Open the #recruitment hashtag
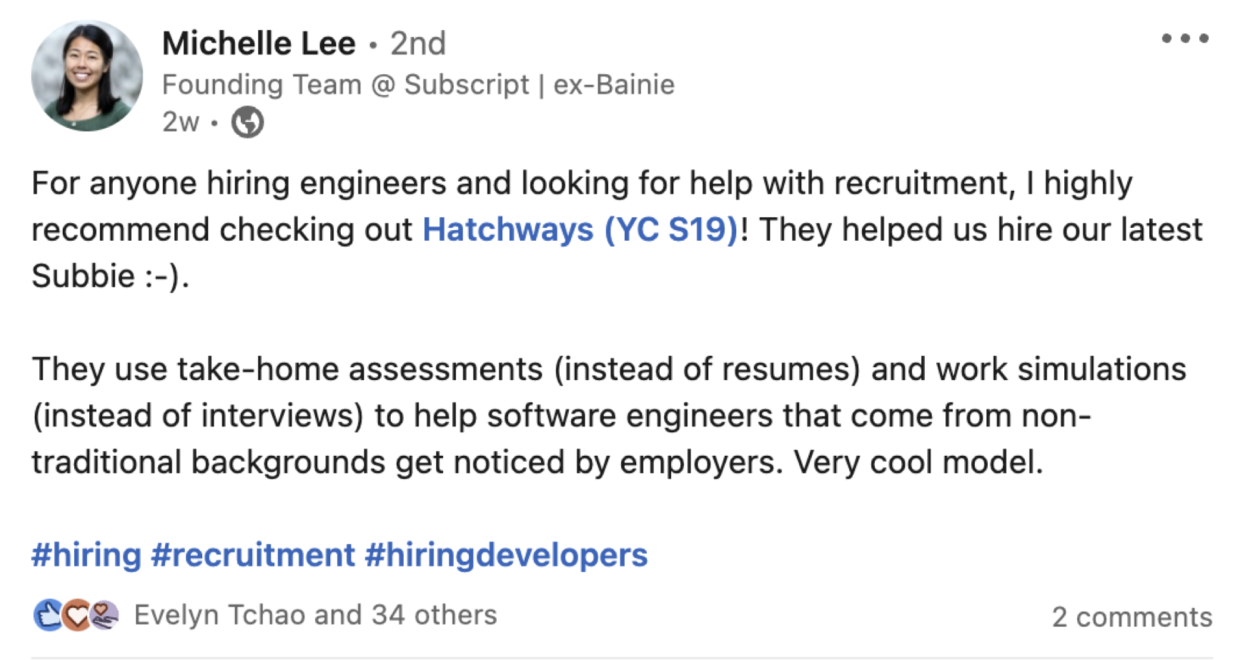This screenshot has width=1242, height=660. coord(252,555)
